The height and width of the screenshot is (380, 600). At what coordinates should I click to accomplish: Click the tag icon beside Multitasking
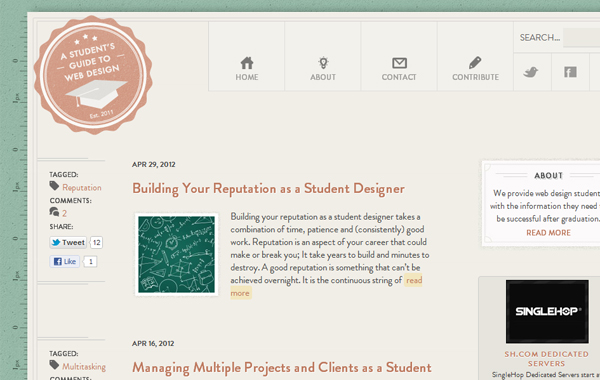[x=54, y=365]
